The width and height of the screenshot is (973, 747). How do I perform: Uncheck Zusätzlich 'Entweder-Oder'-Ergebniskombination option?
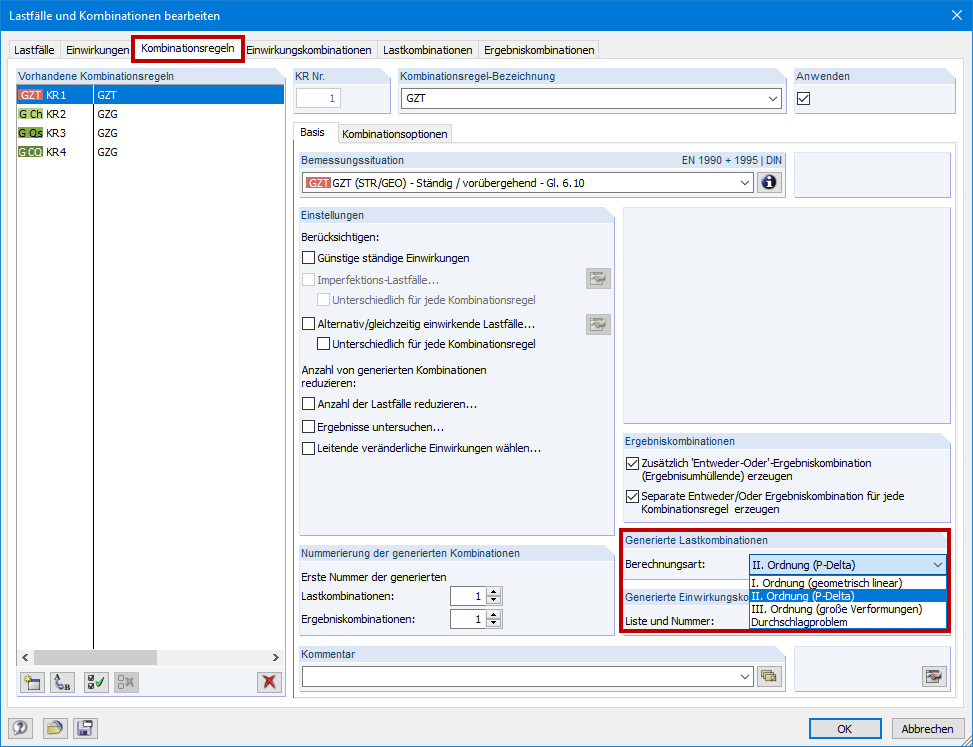coord(632,463)
